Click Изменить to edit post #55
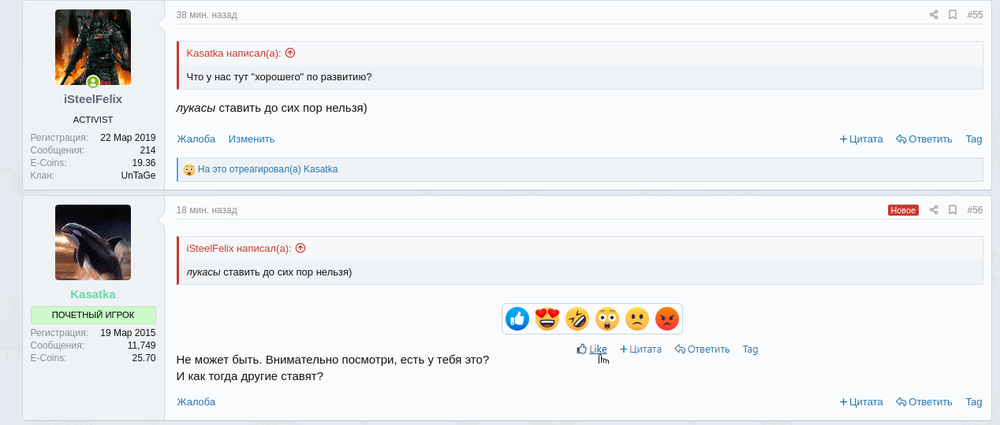The width and height of the screenshot is (1000, 425). pos(251,139)
